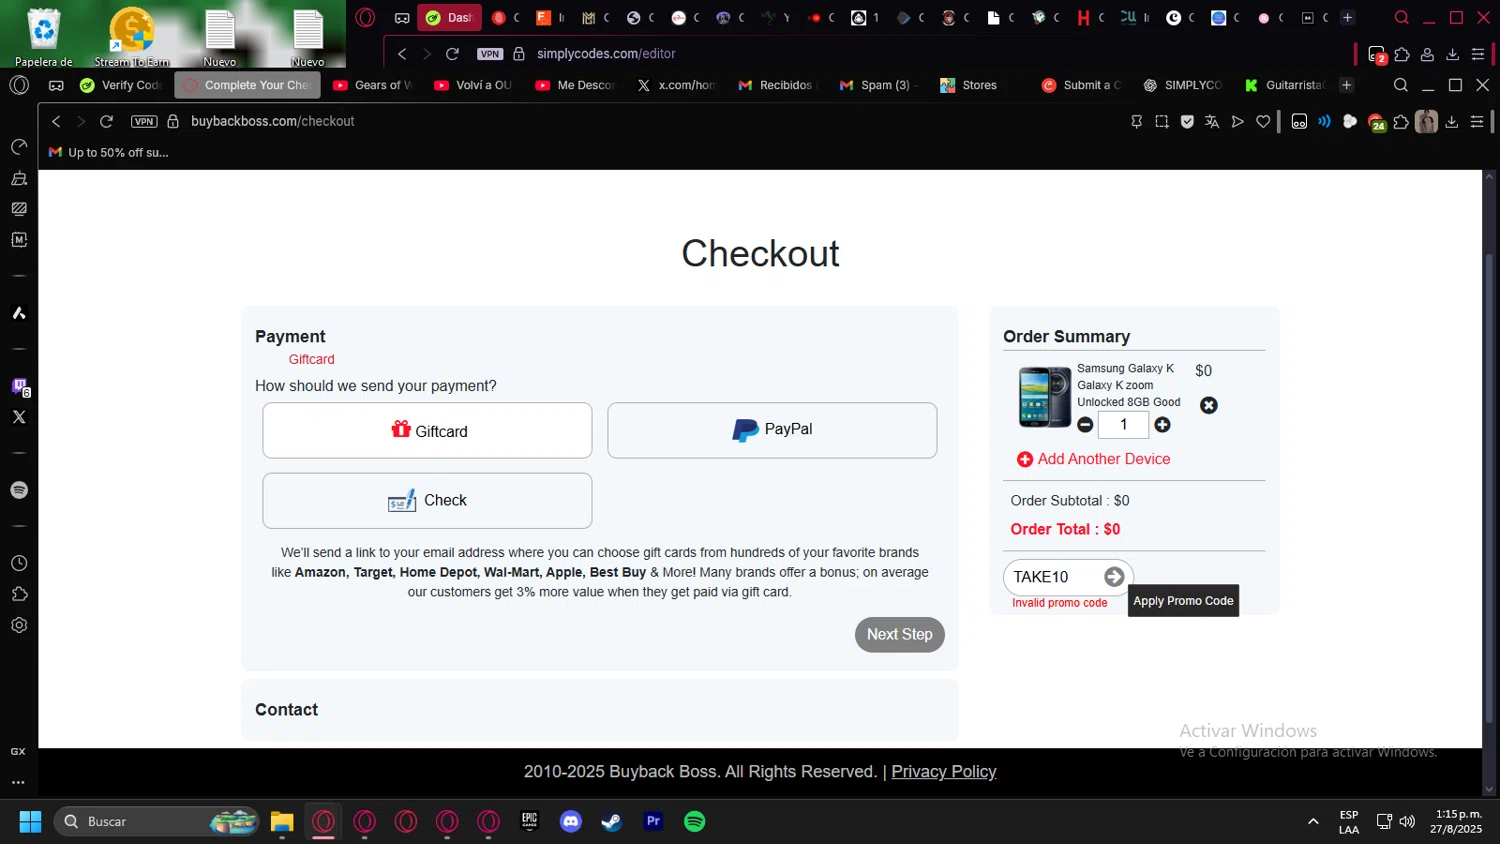Viewport: 1500px width, 844px height.
Task: Open the extensions puzzle icon in front window
Action: pos(1401,121)
